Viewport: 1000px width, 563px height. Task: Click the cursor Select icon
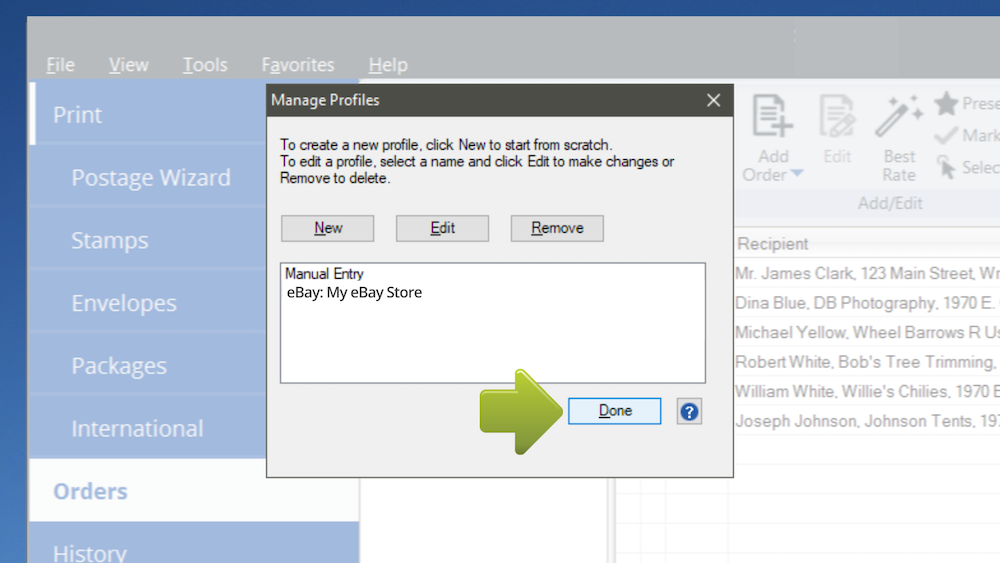[x=946, y=167]
